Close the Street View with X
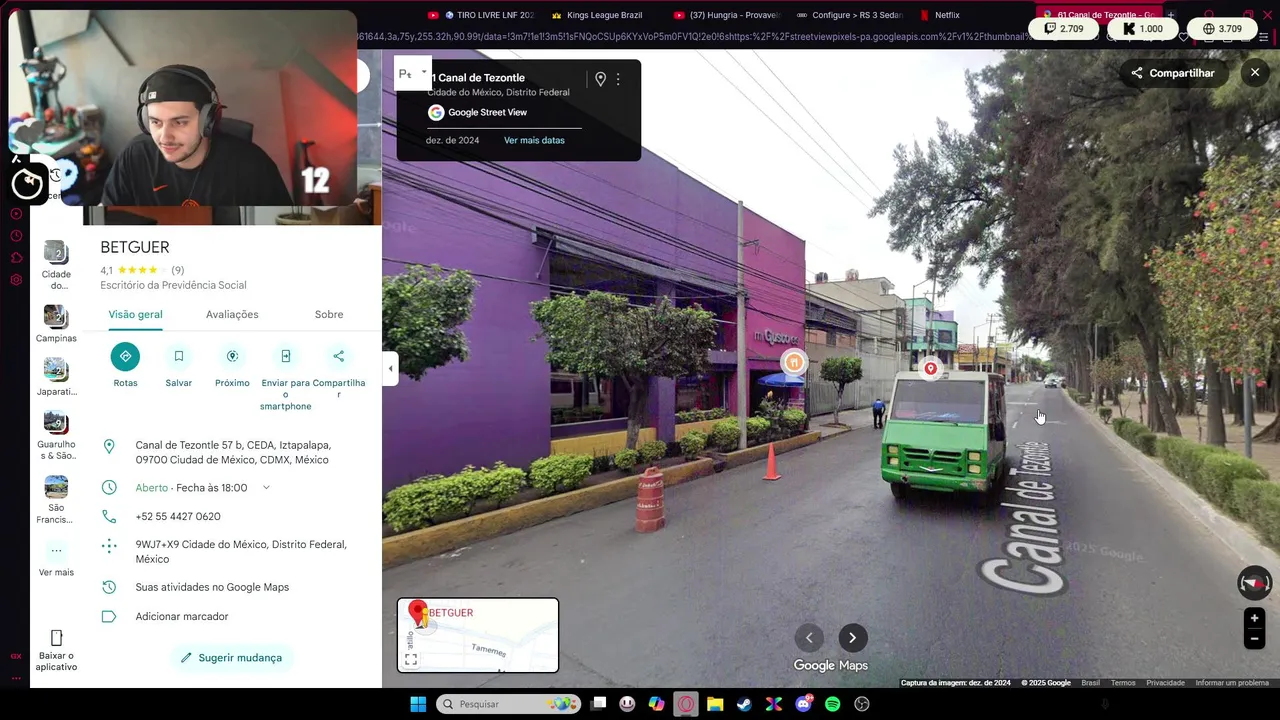Image resolution: width=1280 pixels, height=720 pixels. tap(1255, 73)
